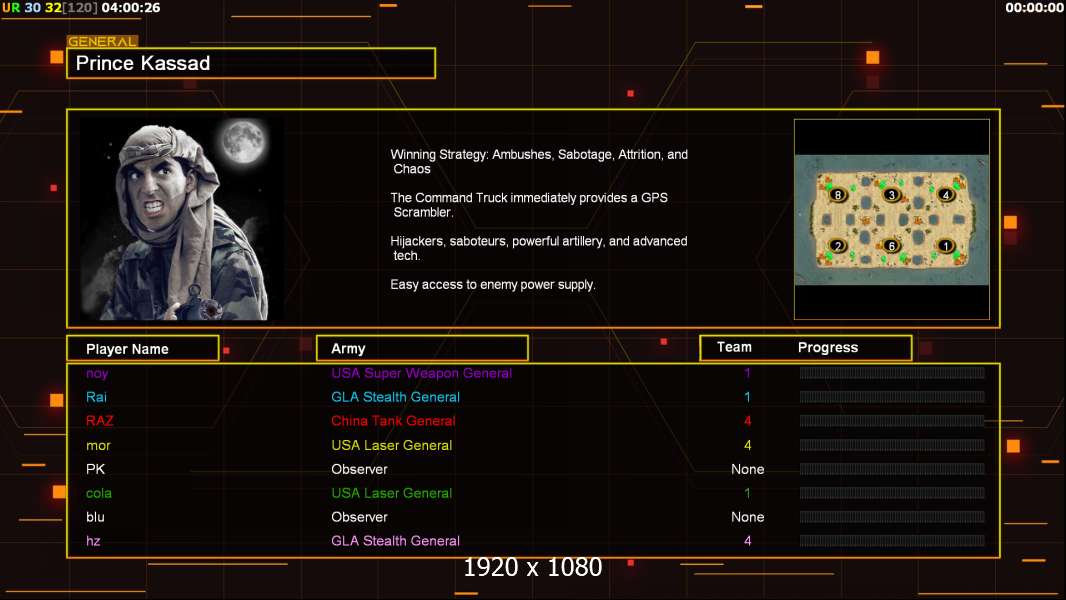Viewport: 1066px width, 600px height.
Task: Click the Player Name column header
Action: click(x=143, y=349)
